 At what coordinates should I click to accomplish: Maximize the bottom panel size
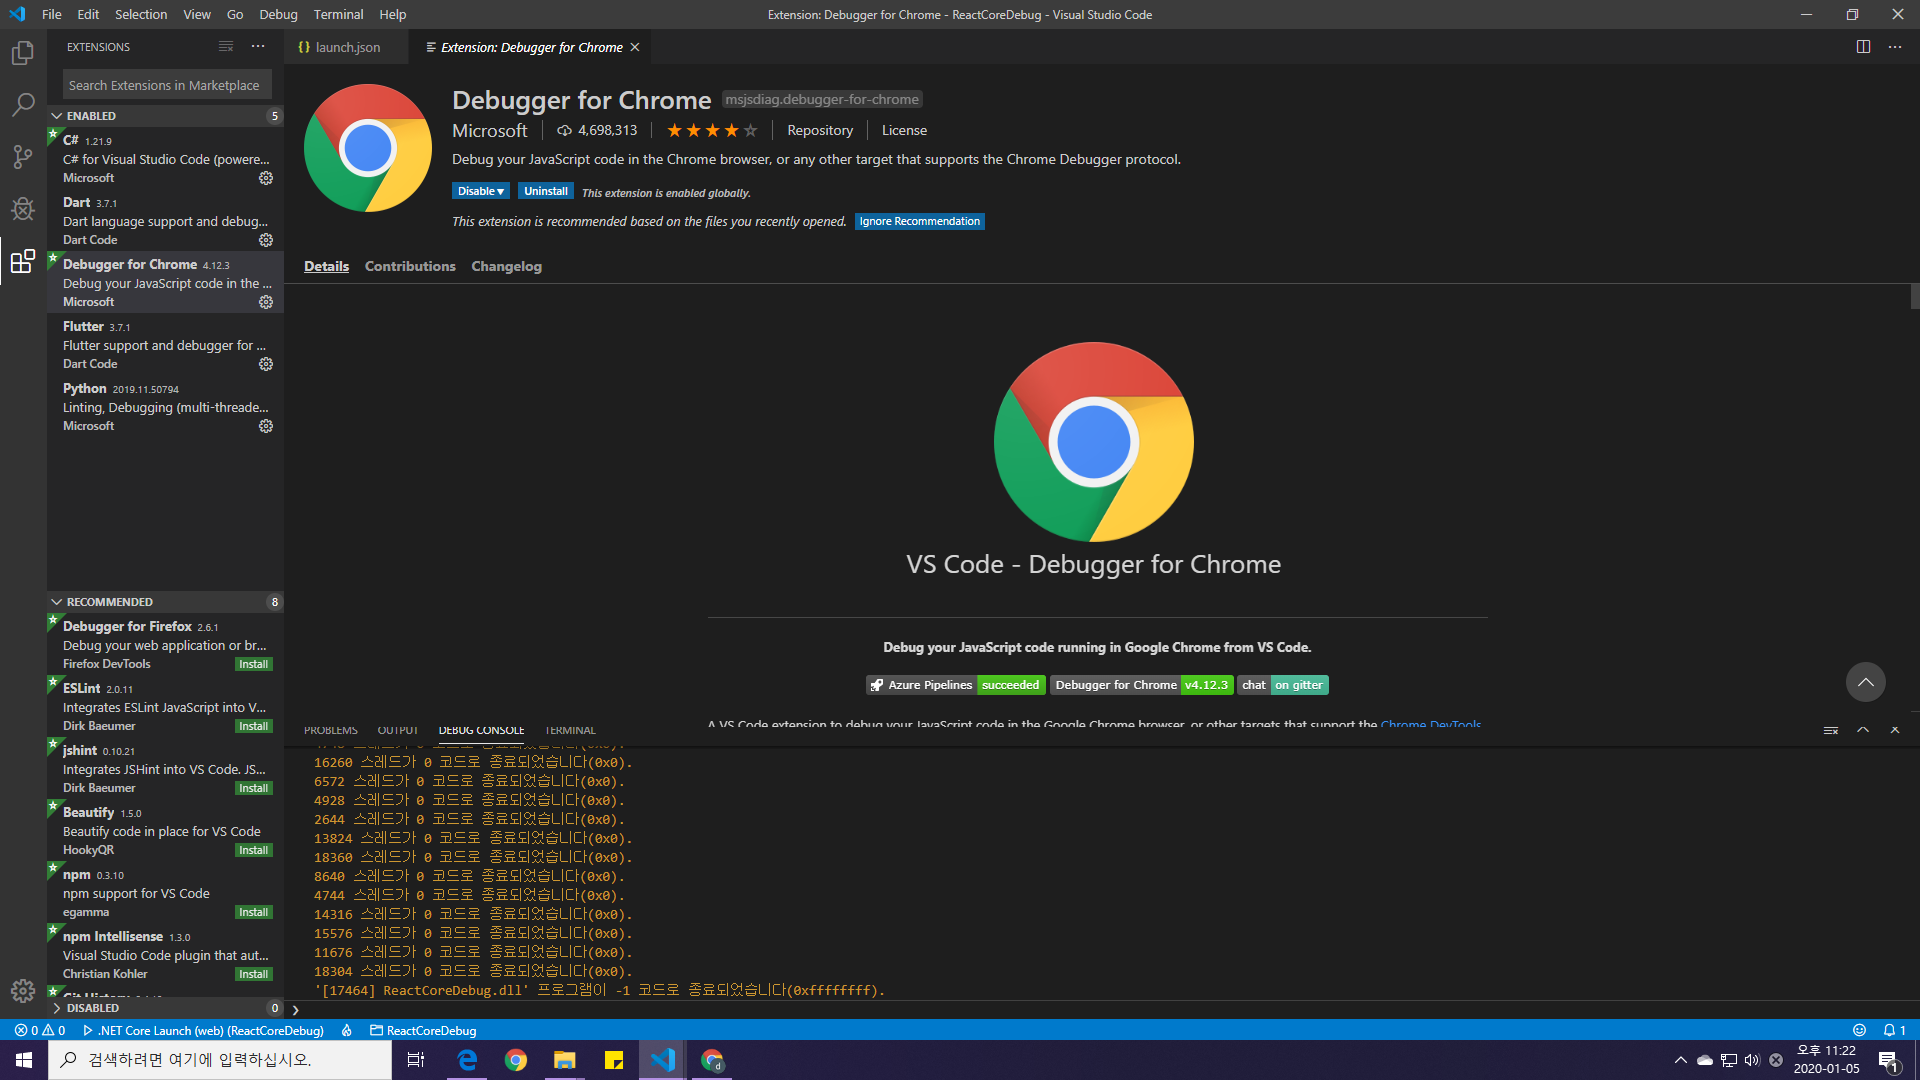click(1863, 730)
